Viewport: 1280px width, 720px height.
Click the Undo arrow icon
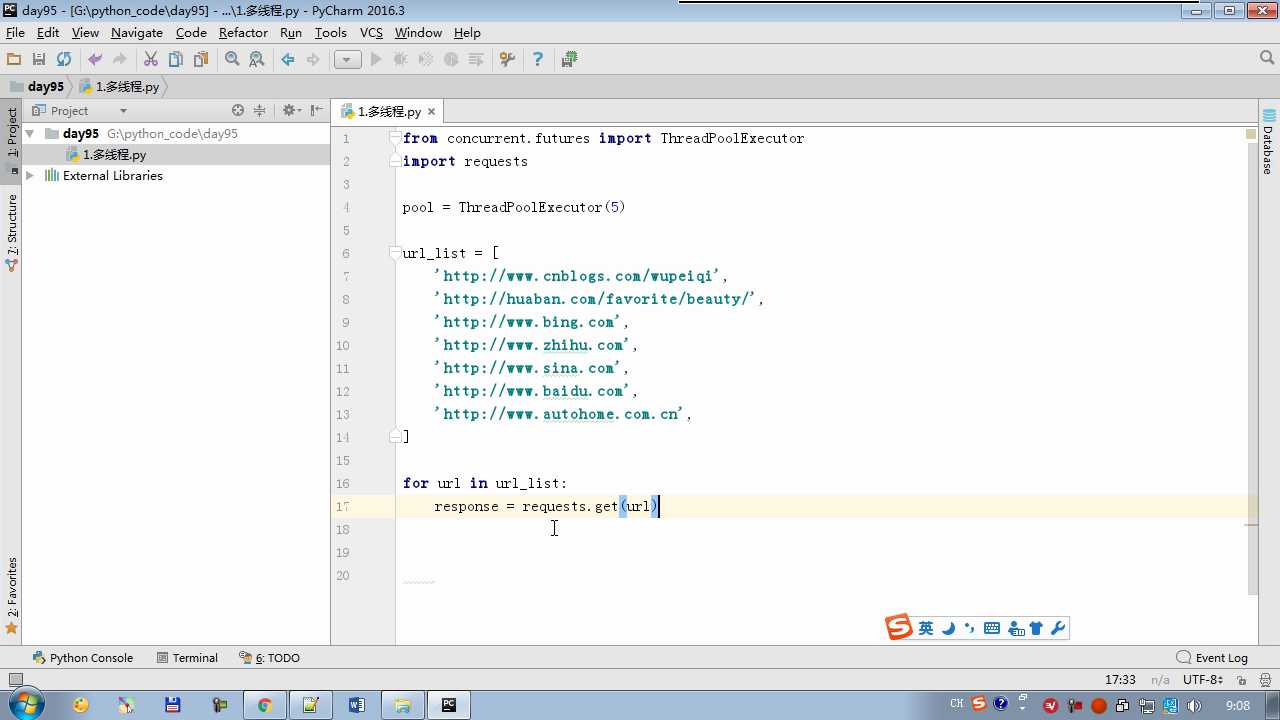coord(95,60)
